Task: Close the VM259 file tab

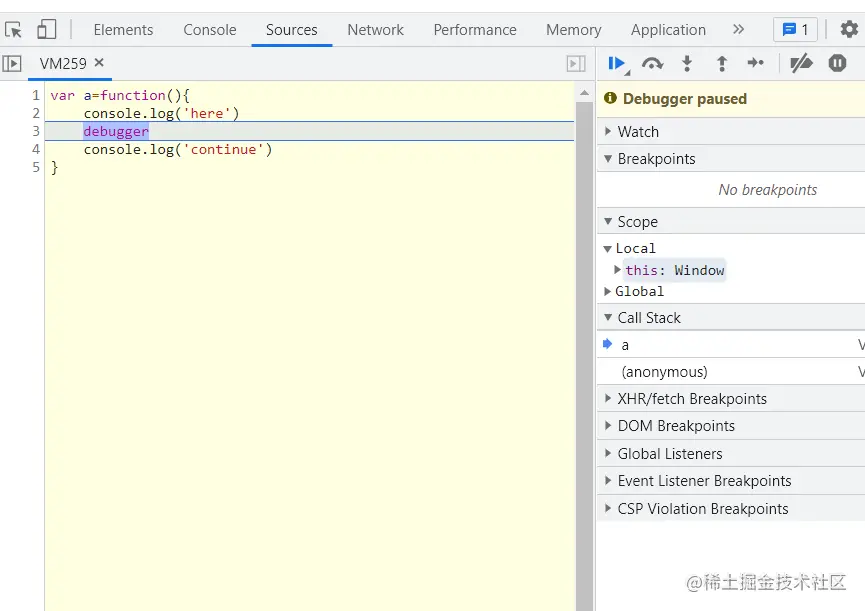Action: point(99,63)
